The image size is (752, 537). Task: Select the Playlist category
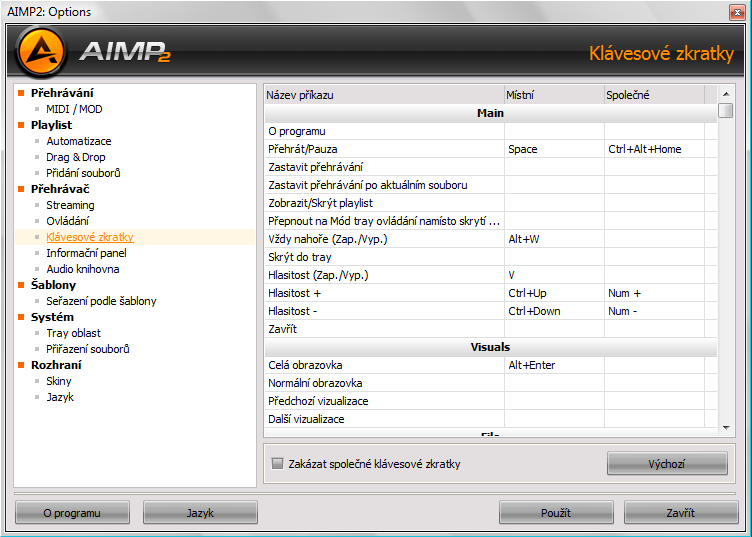(51, 125)
